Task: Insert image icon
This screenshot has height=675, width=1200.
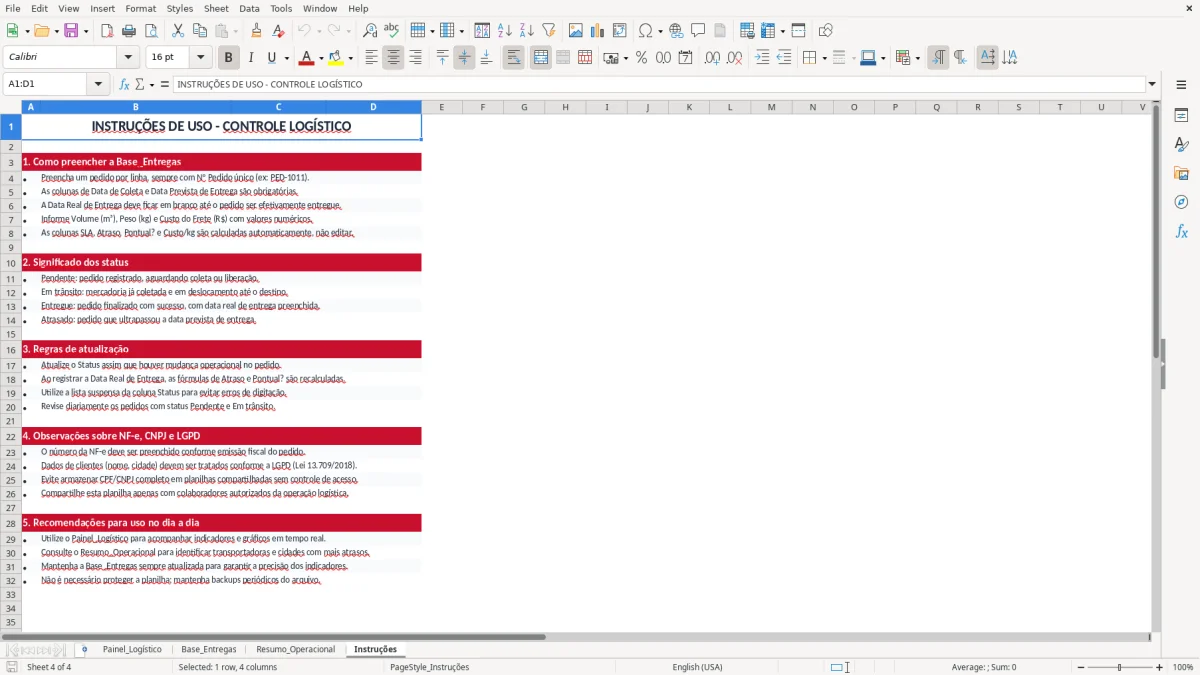Action: click(576, 31)
